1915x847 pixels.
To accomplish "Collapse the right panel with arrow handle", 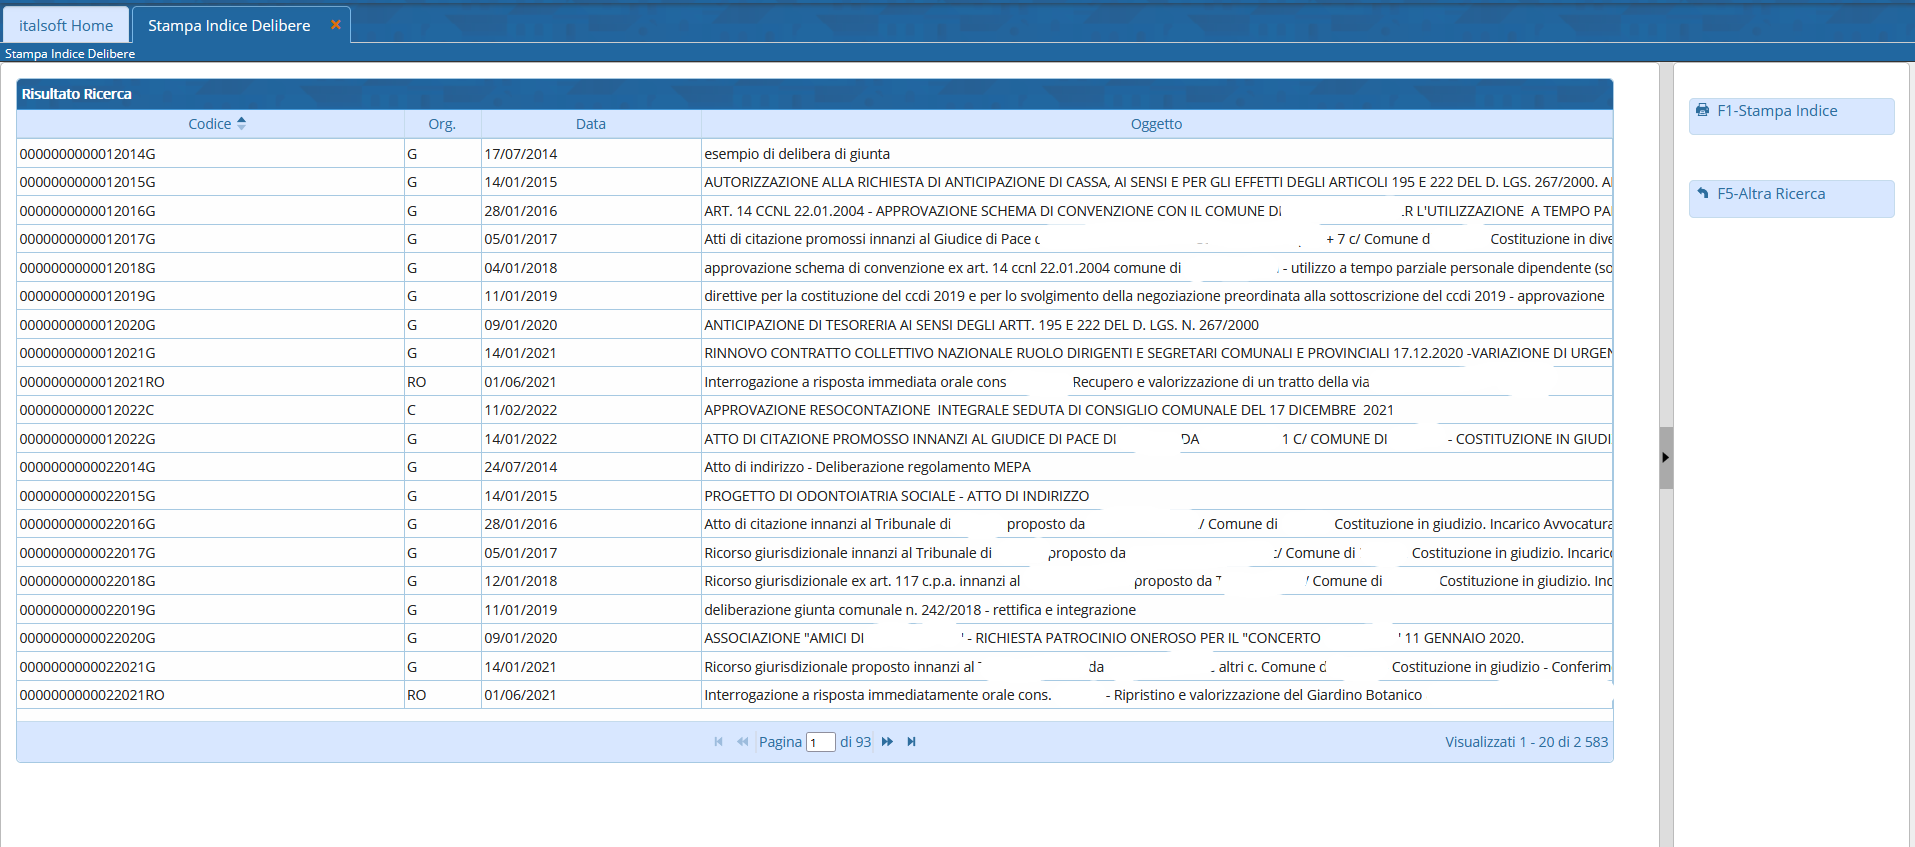I will coord(1665,458).
